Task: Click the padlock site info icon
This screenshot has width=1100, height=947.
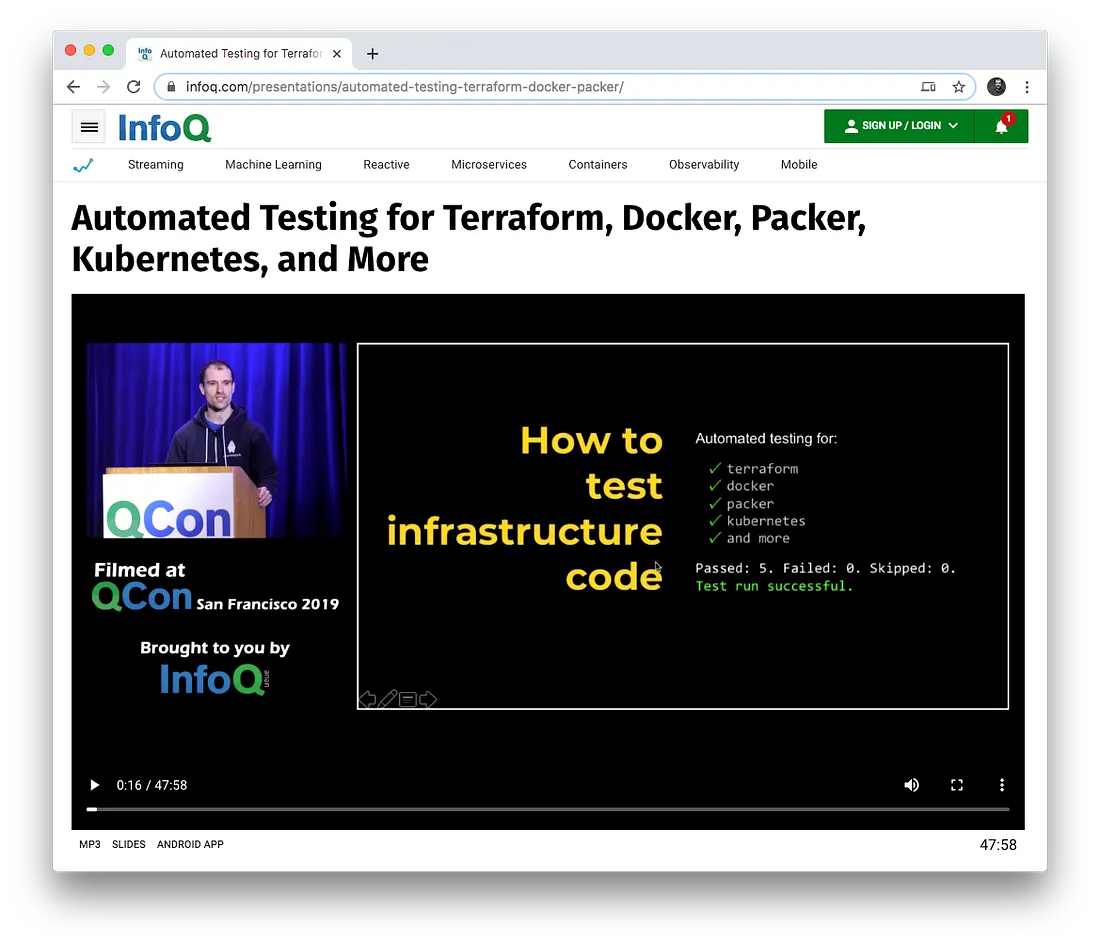Action: coord(170,86)
